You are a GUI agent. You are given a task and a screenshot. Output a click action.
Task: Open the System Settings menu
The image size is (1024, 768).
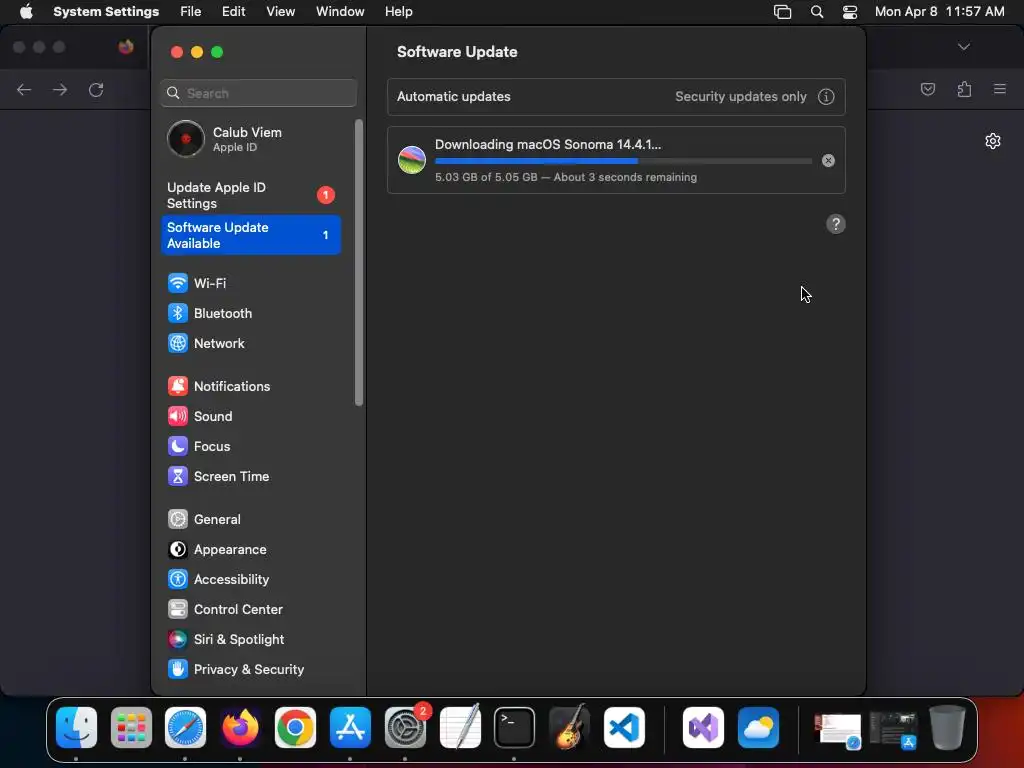106,12
